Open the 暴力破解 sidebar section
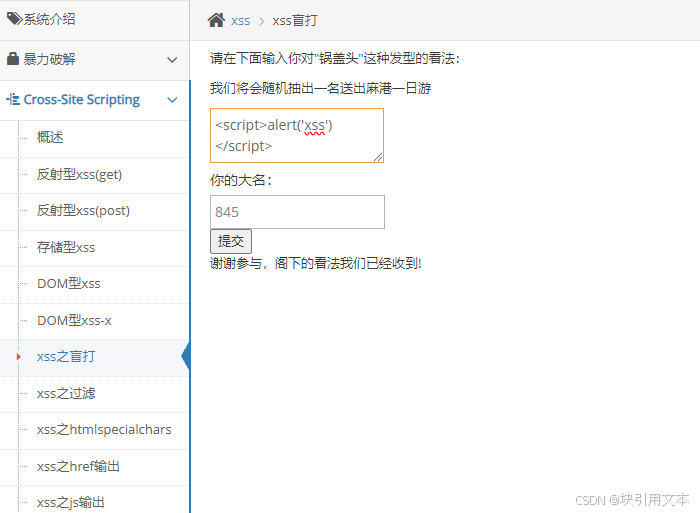Screen dimensions: 700x513 click(x=95, y=59)
